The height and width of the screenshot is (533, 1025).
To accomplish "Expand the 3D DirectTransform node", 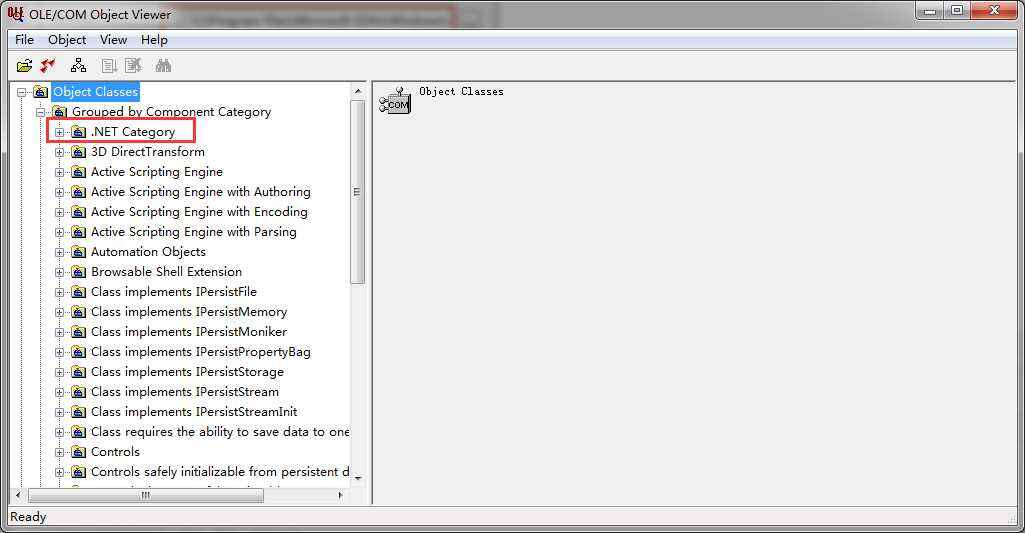I will pyautogui.click(x=59, y=152).
